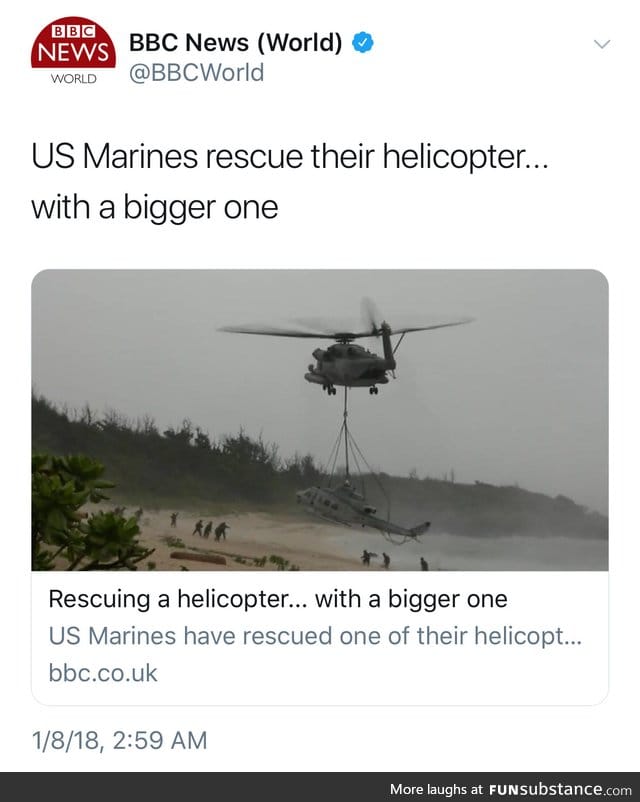Click 'with a bigger one' tweet line
Image resolution: width=640 pixels, height=802 pixels.
click(x=155, y=208)
